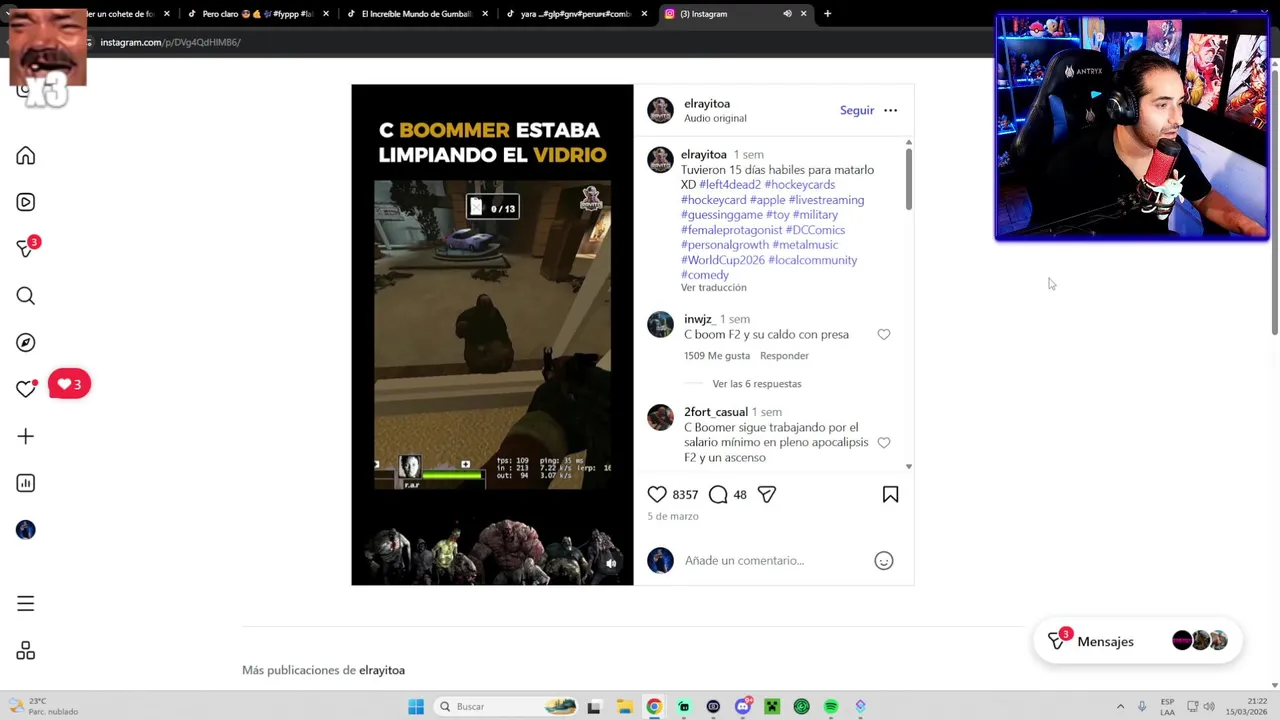Open the weather widget showing 23°C
The width and height of the screenshot is (1280, 720).
[x=42, y=706]
